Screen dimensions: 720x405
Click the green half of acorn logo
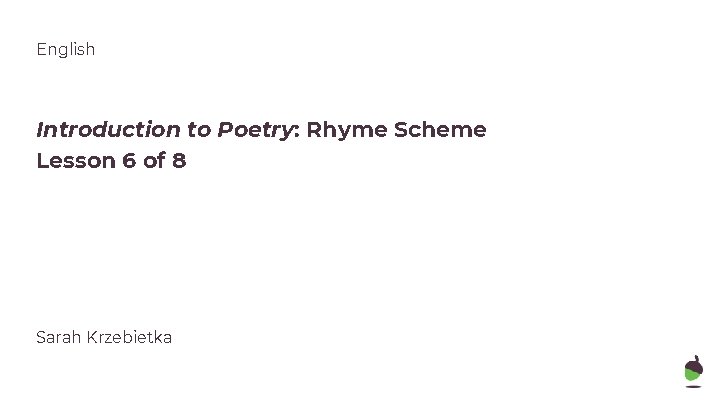point(692,374)
